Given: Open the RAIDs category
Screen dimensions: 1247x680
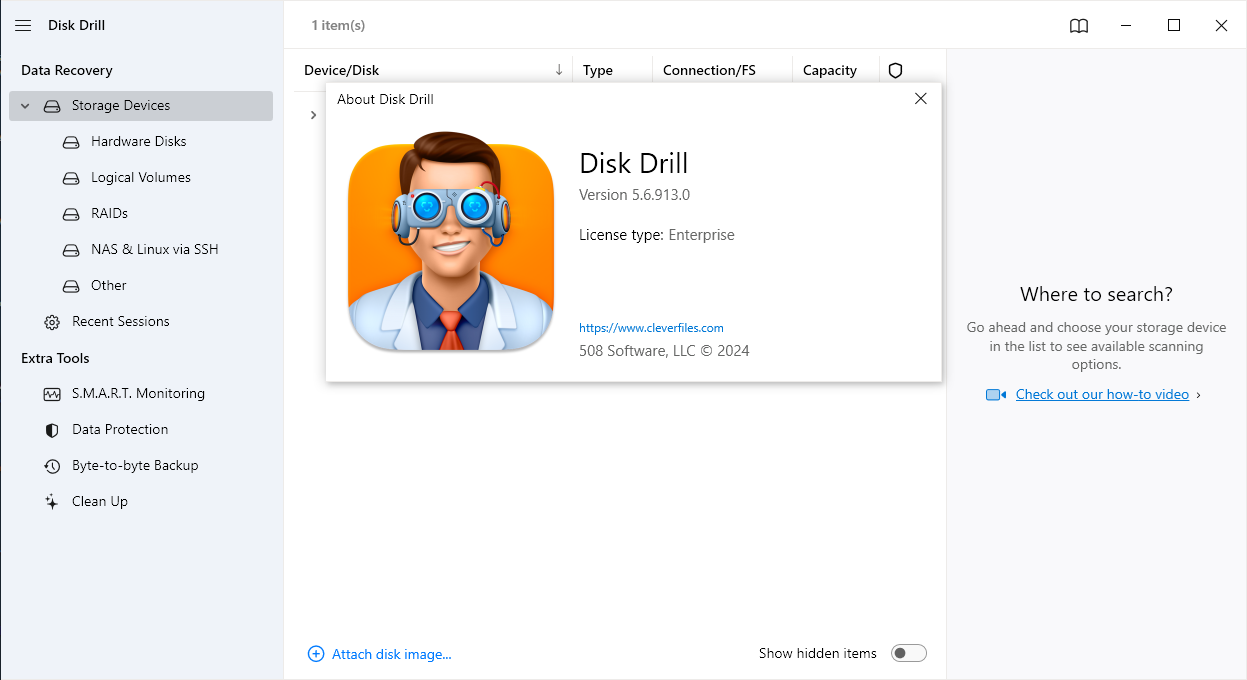Looking at the screenshot, I should click(110, 214).
